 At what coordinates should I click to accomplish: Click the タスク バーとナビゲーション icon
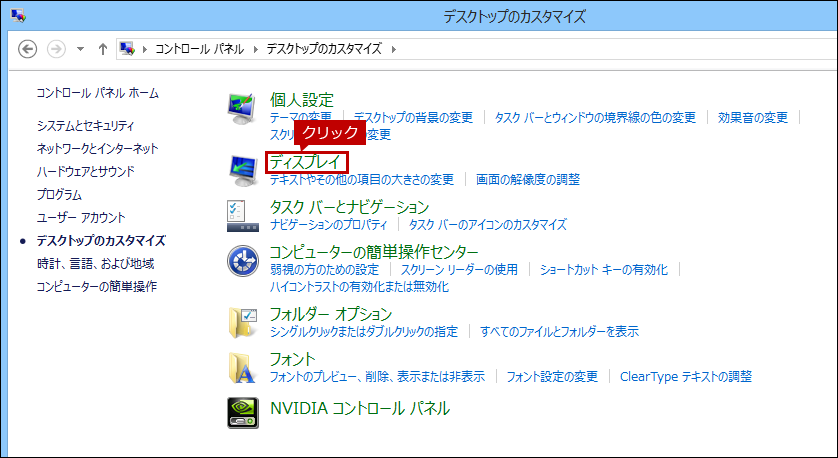point(243,216)
